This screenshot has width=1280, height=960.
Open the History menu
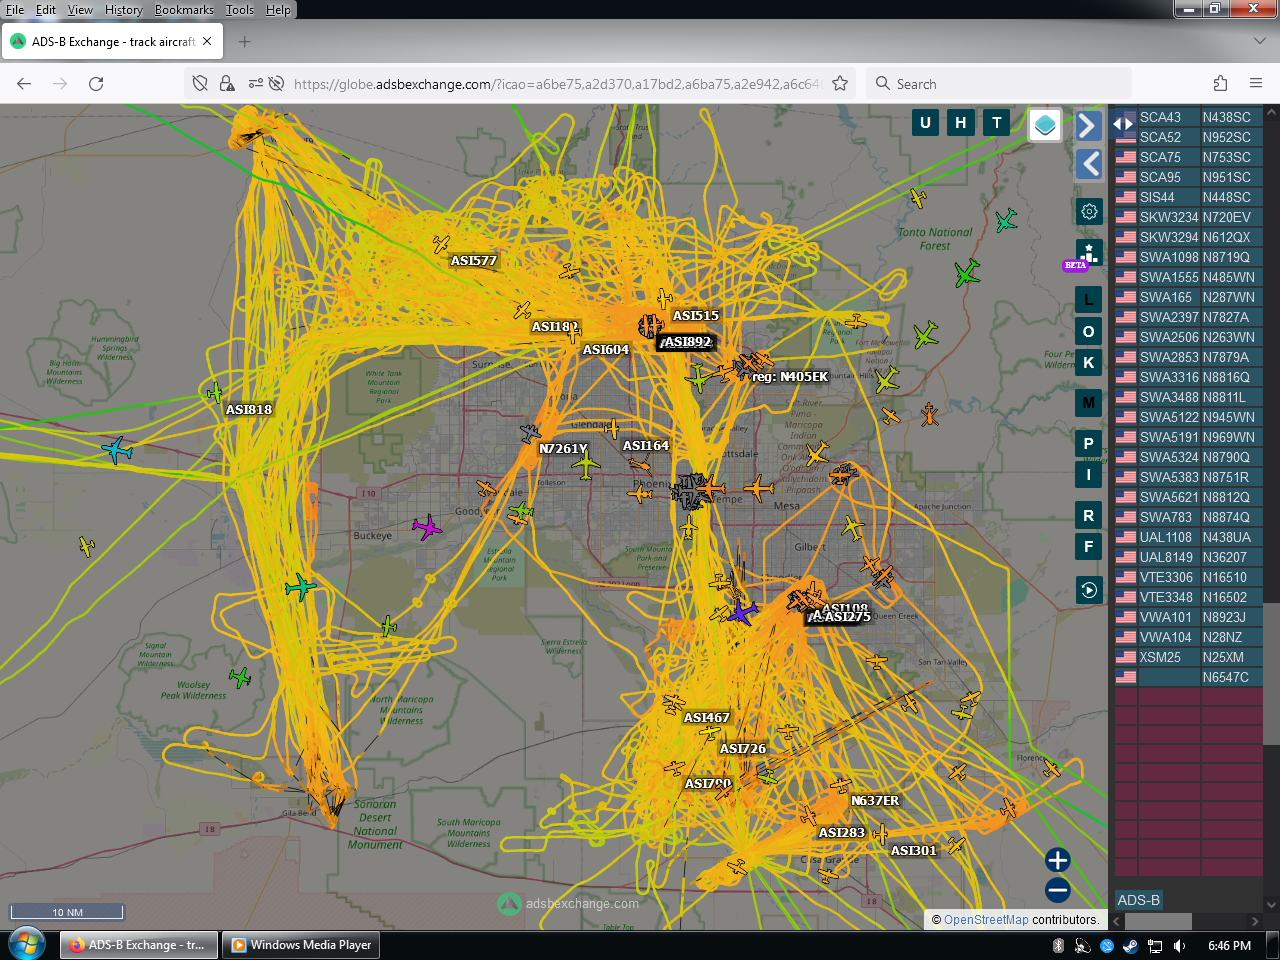pyautogui.click(x=123, y=10)
